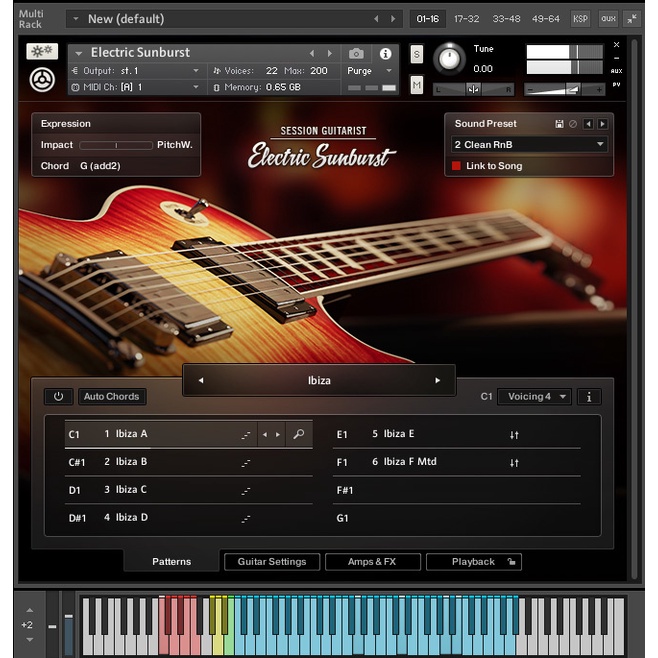Open instrument info via header i icon

click(385, 53)
